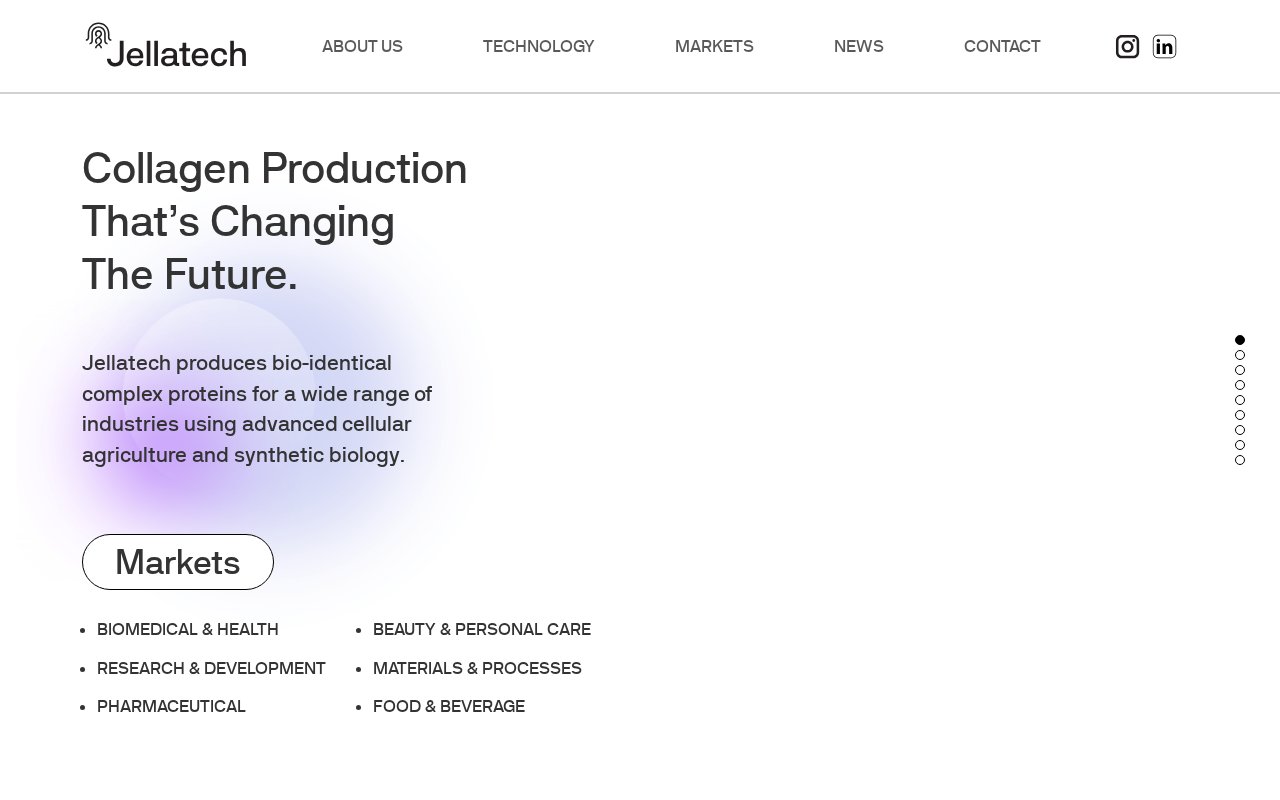1280x800 pixels.
Task: Click the Jellatech logo
Action: click(x=166, y=45)
